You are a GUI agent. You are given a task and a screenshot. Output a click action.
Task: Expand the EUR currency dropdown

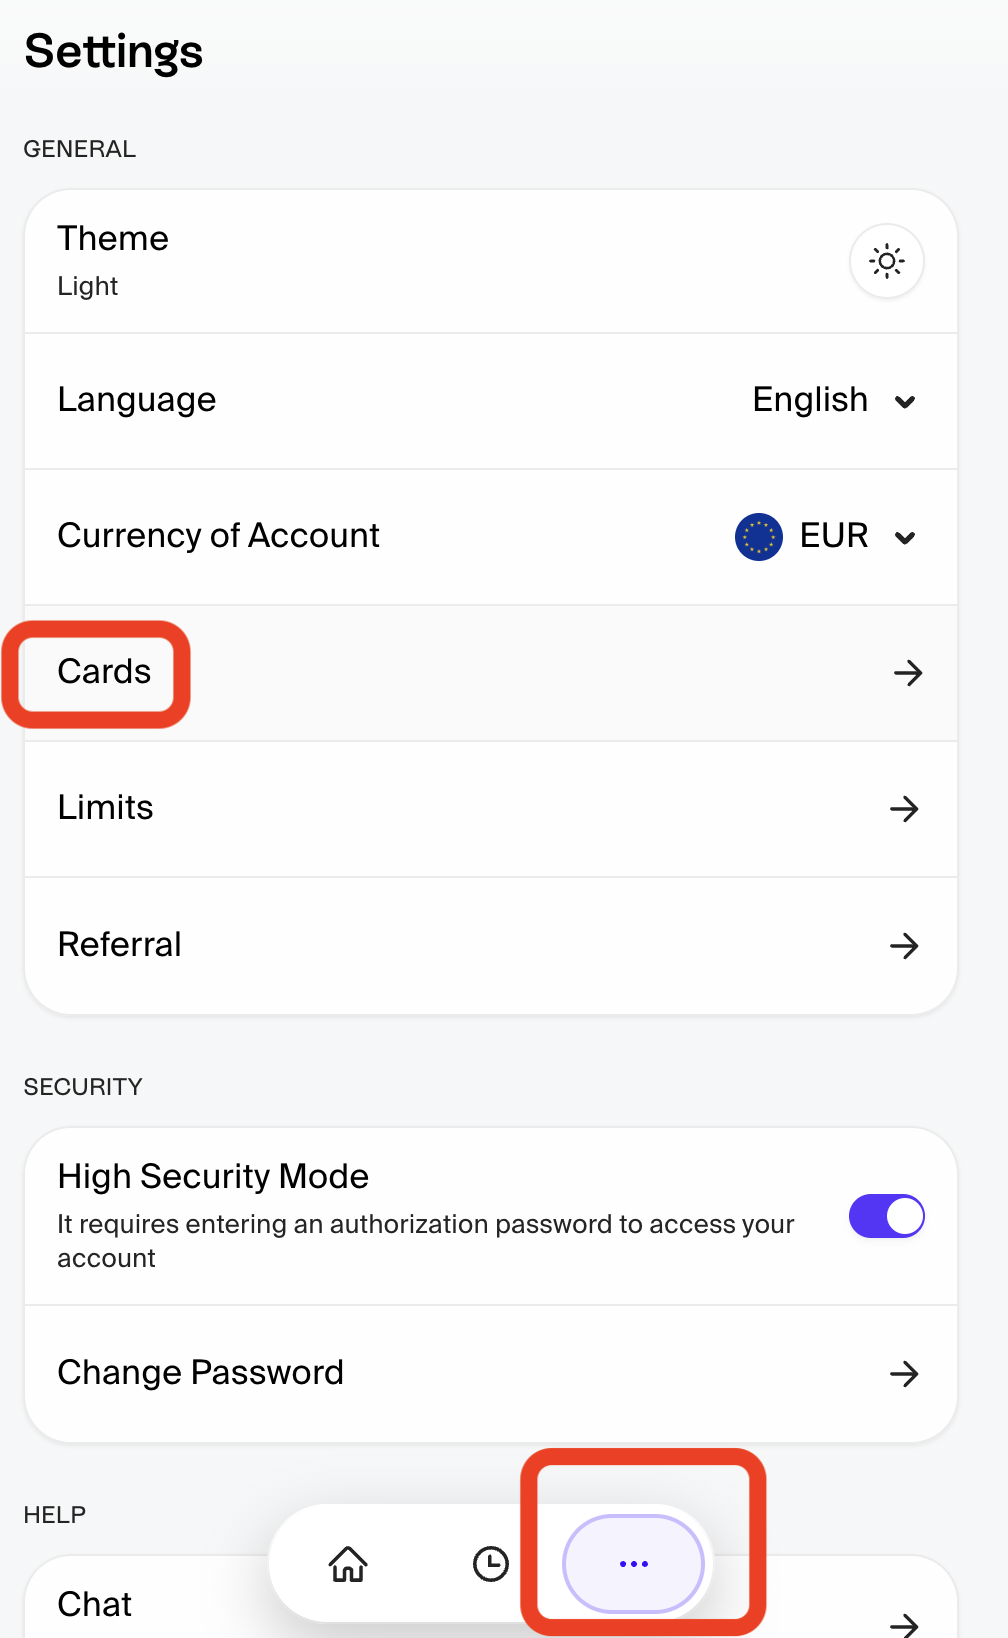826,537
